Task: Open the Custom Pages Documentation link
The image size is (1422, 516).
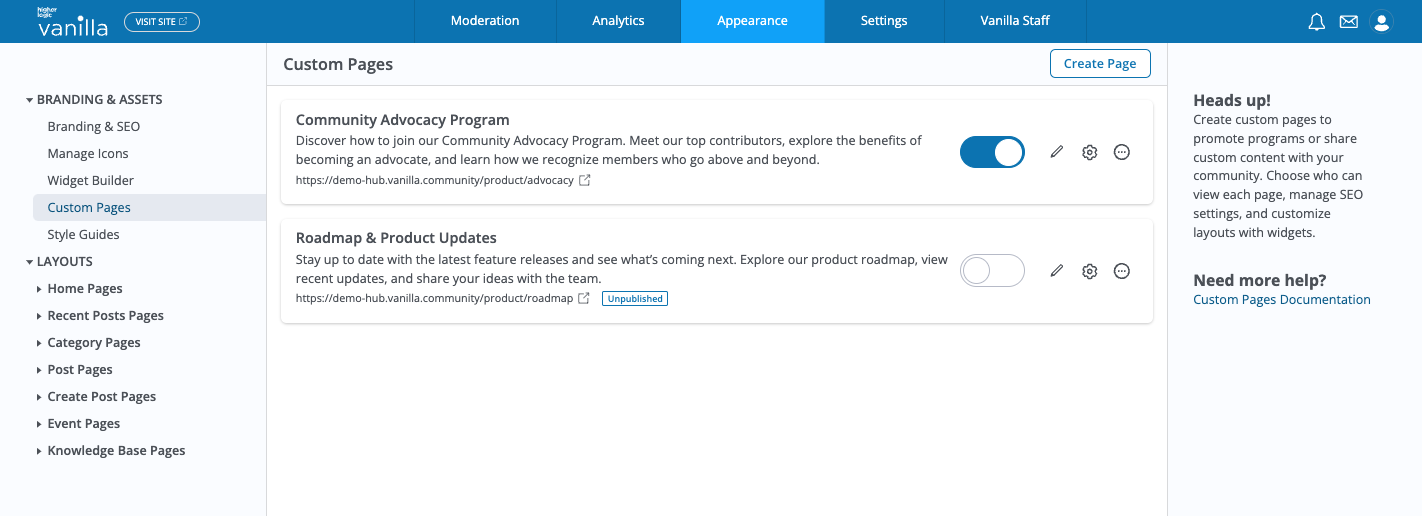Action: [1282, 300]
